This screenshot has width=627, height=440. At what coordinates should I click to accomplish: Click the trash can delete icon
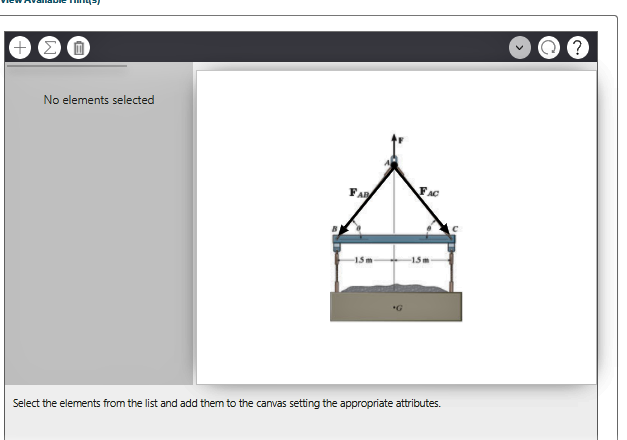(x=79, y=48)
